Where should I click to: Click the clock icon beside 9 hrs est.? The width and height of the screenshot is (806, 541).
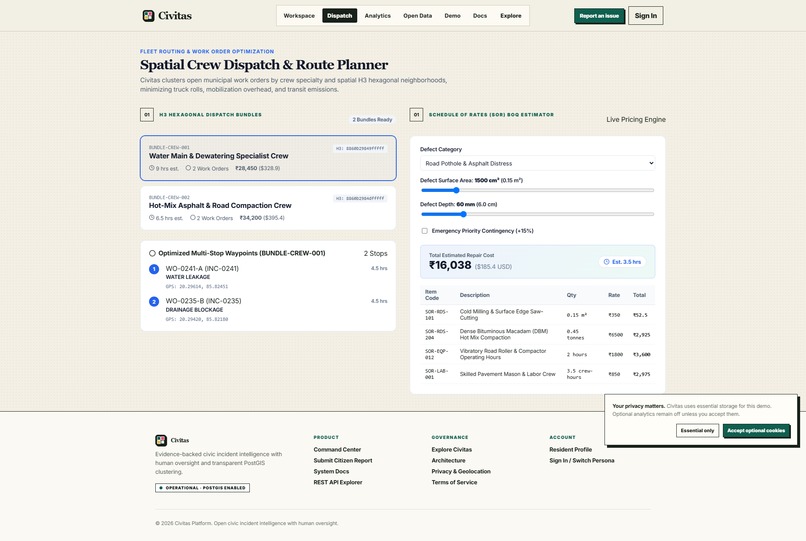(152, 168)
